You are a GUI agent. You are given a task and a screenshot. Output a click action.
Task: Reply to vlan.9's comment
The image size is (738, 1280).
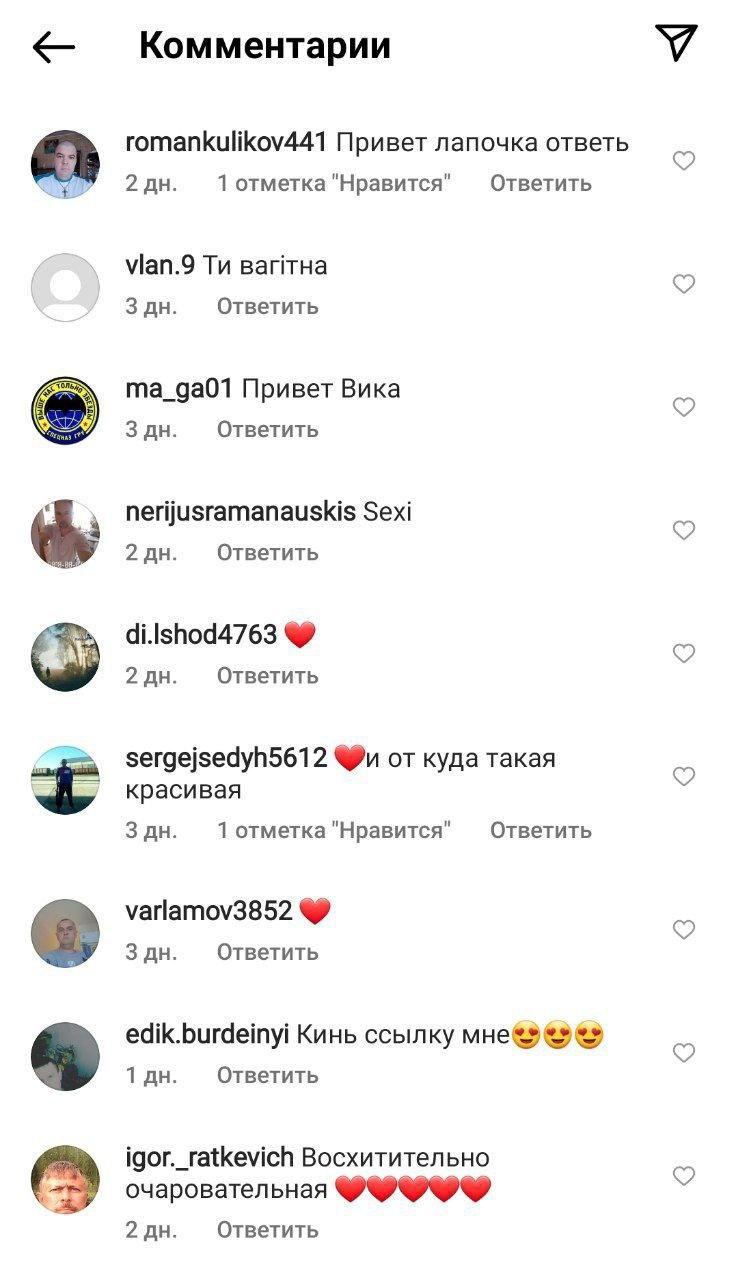pyautogui.click(x=268, y=306)
